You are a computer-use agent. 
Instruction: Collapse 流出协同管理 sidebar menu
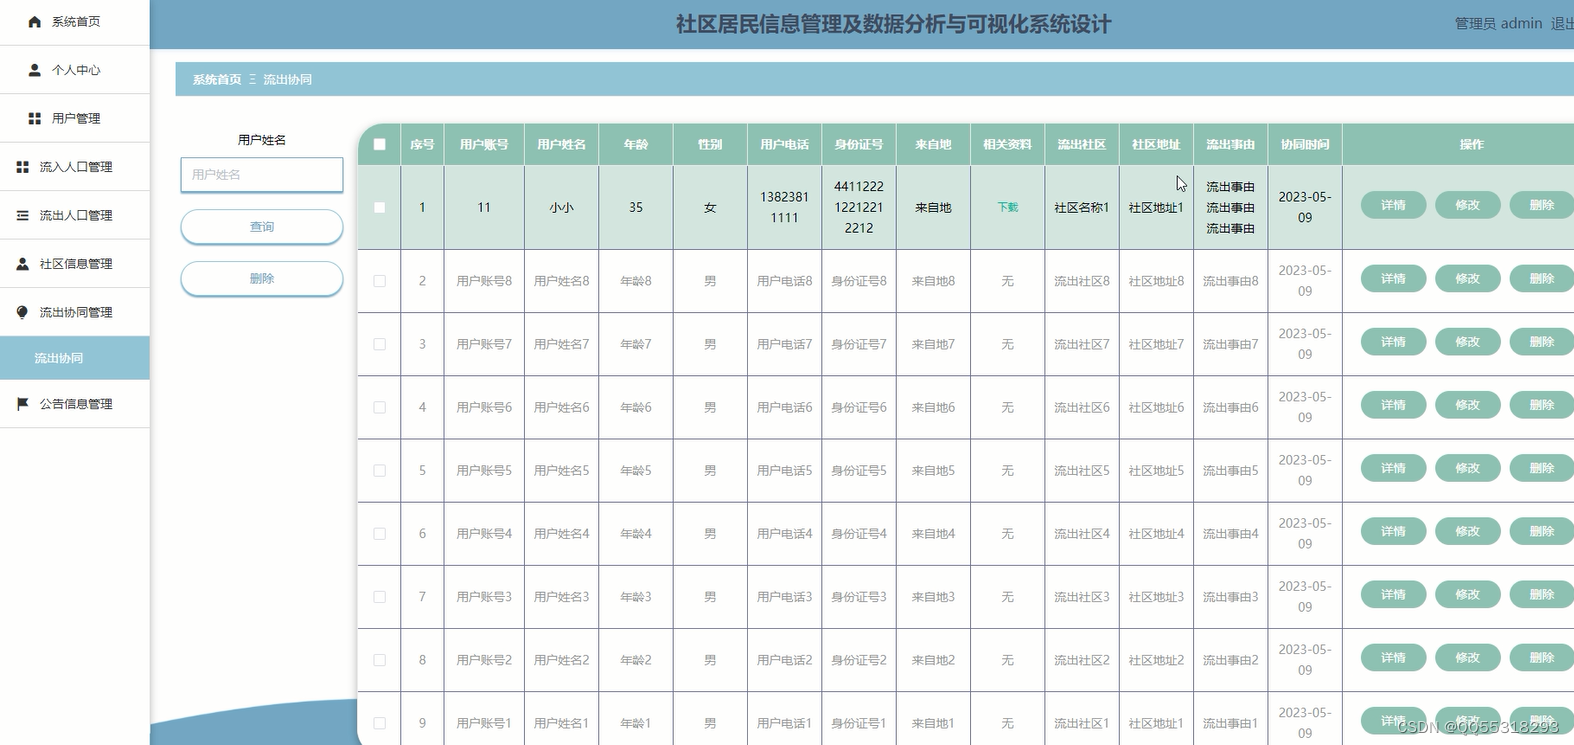[75, 312]
